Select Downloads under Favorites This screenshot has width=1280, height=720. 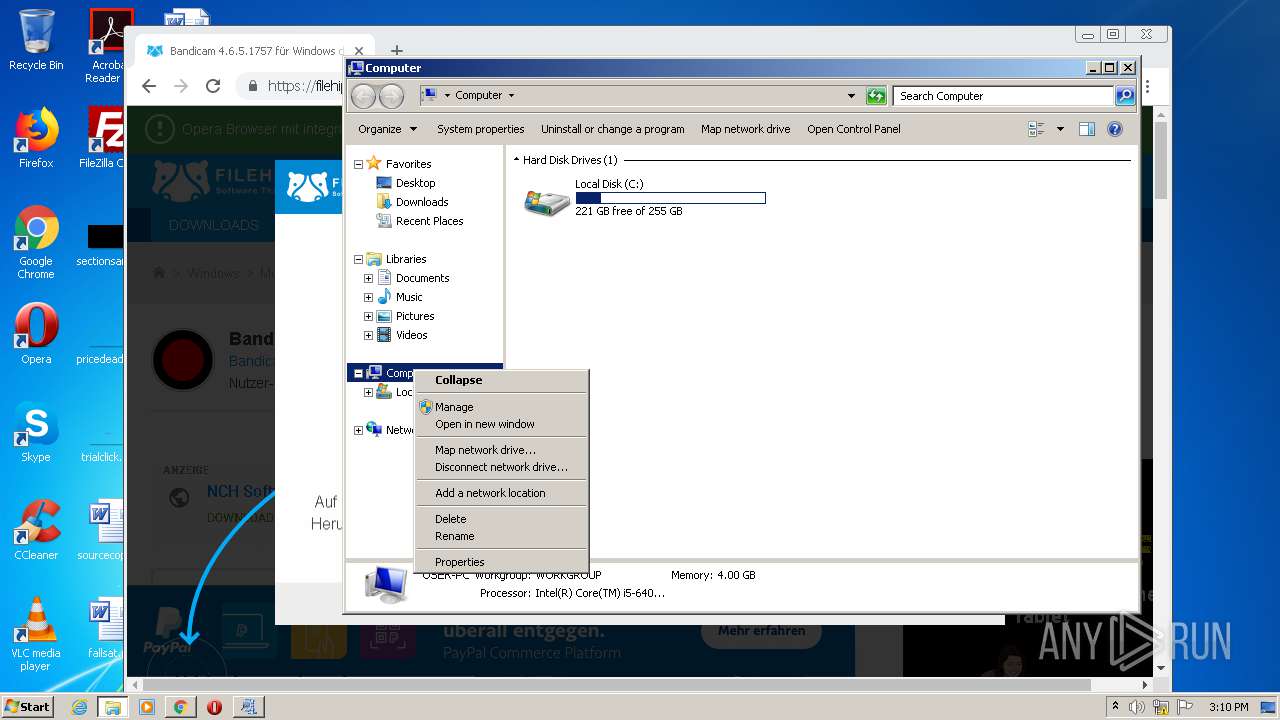(x=421, y=202)
